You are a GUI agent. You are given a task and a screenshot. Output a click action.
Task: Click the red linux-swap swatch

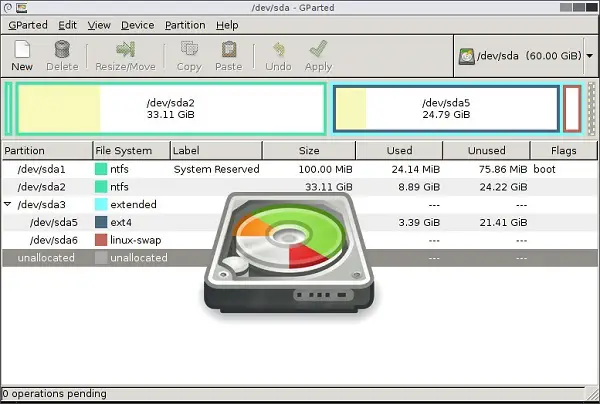click(x=101, y=240)
